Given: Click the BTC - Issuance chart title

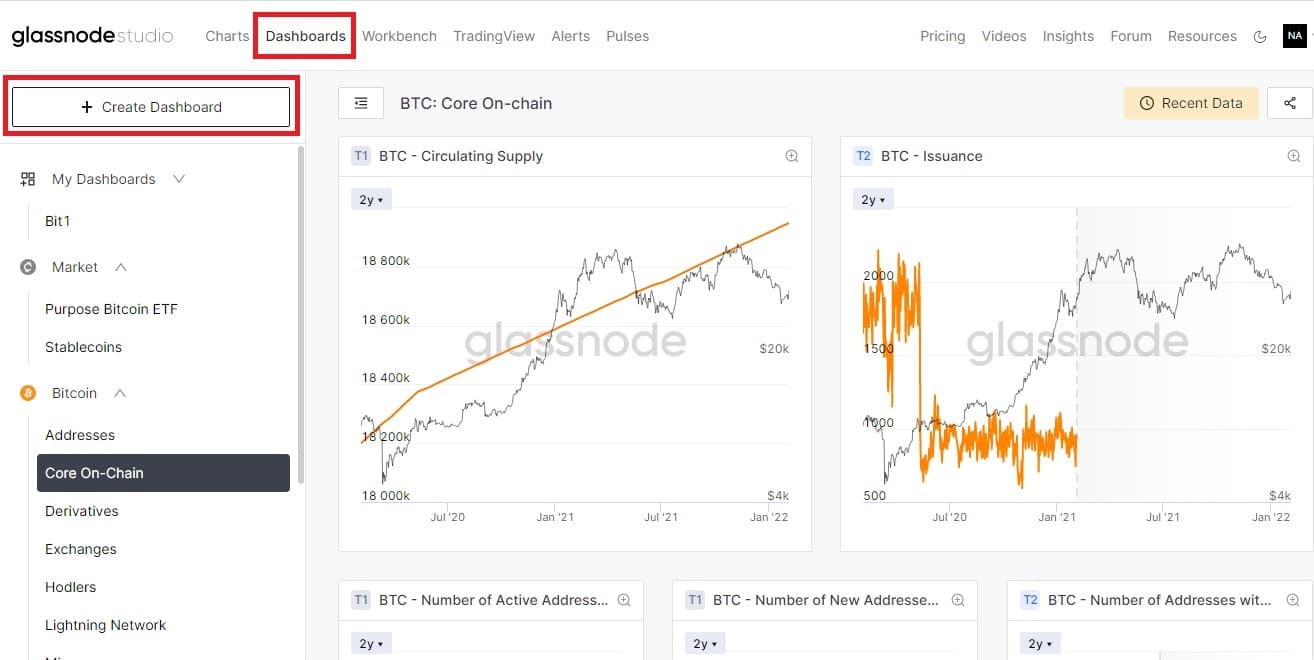Looking at the screenshot, I should click(x=932, y=156).
